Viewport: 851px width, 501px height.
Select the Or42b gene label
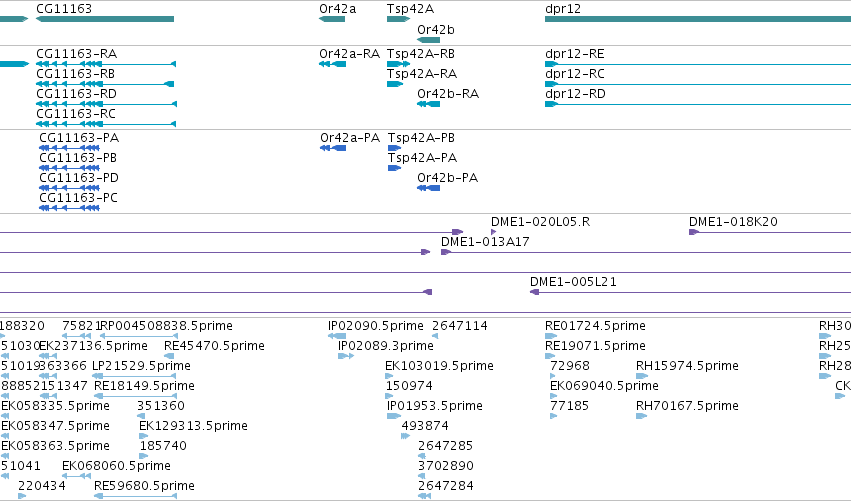(436, 30)
